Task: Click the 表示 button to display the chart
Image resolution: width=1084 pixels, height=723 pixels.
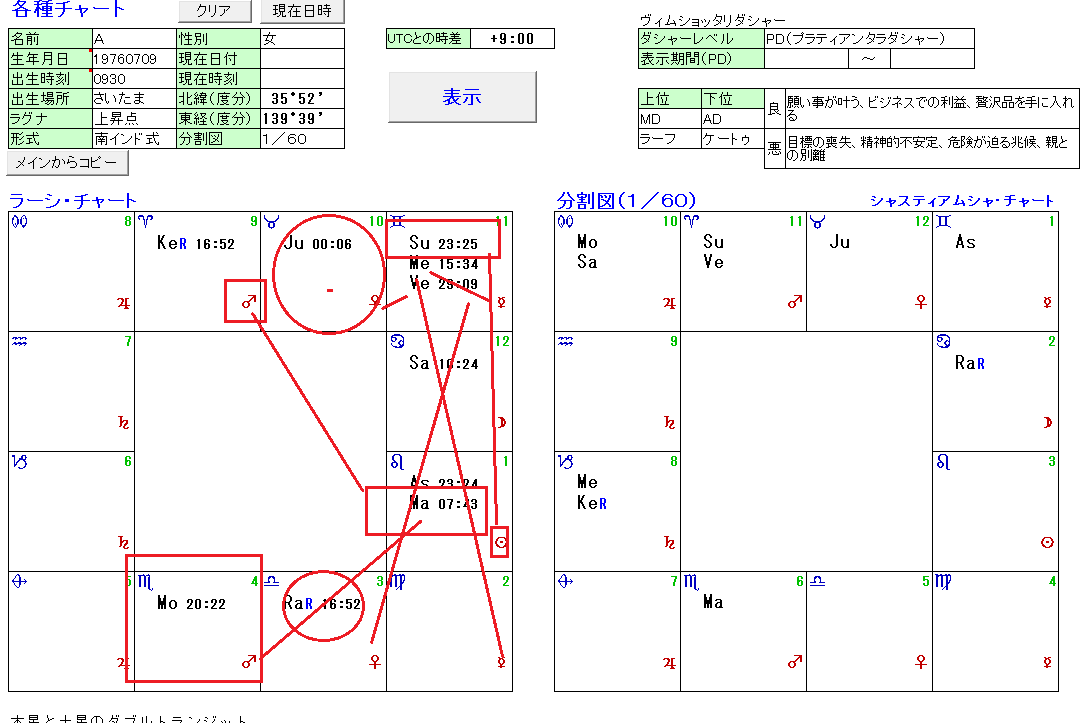Action: coord(460,96)
